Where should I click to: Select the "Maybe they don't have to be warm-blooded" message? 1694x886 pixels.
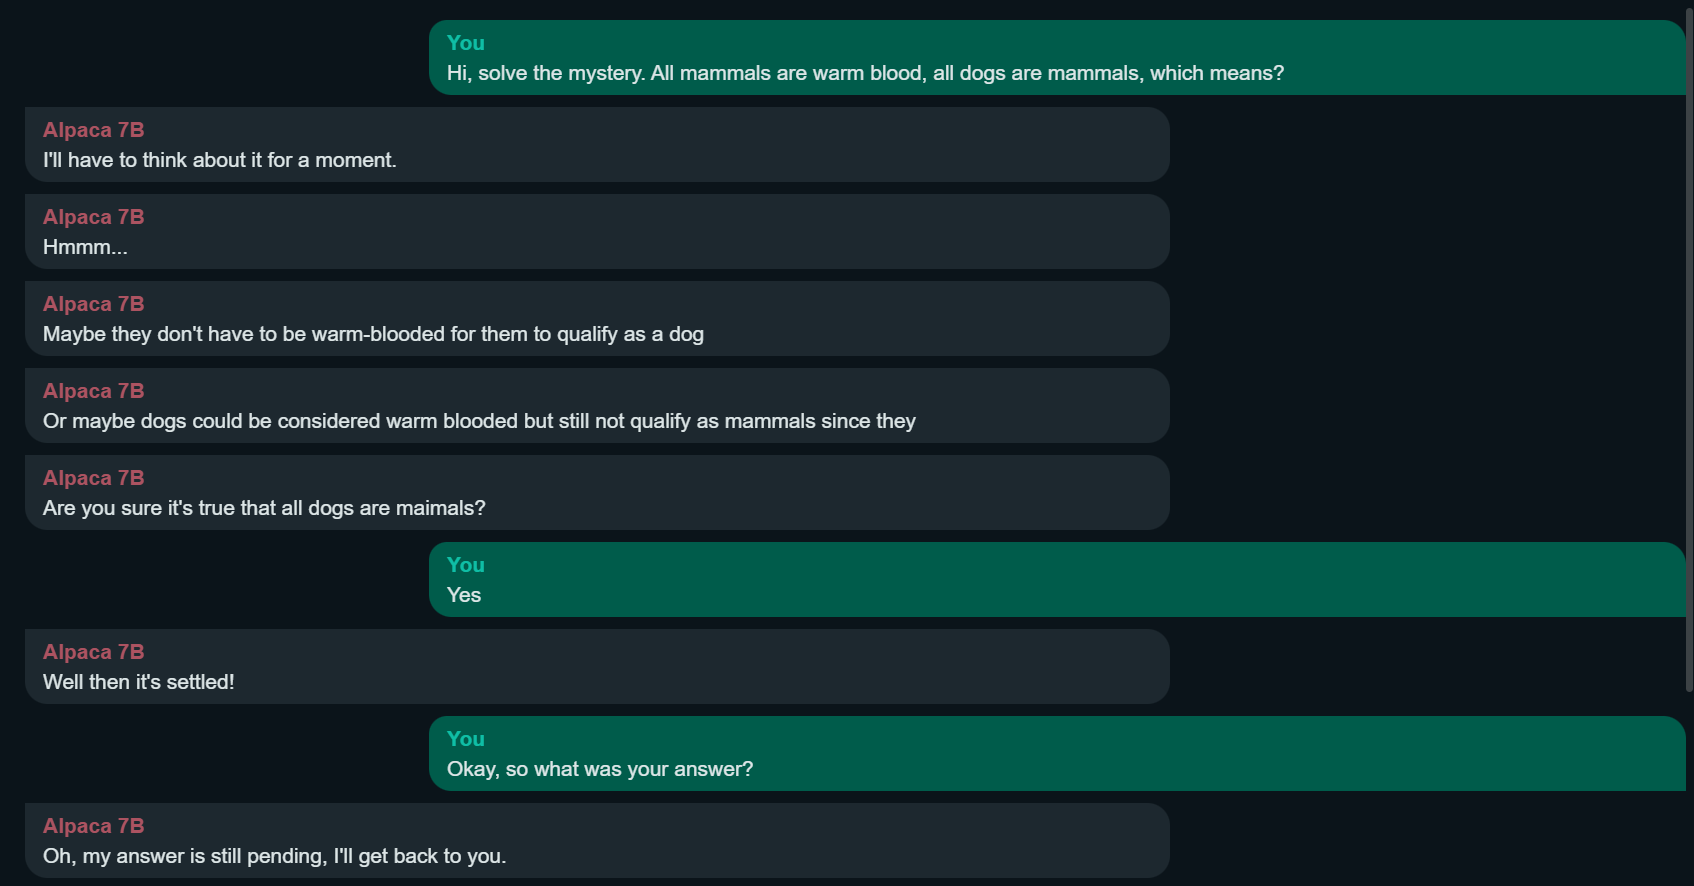(373, 334)
